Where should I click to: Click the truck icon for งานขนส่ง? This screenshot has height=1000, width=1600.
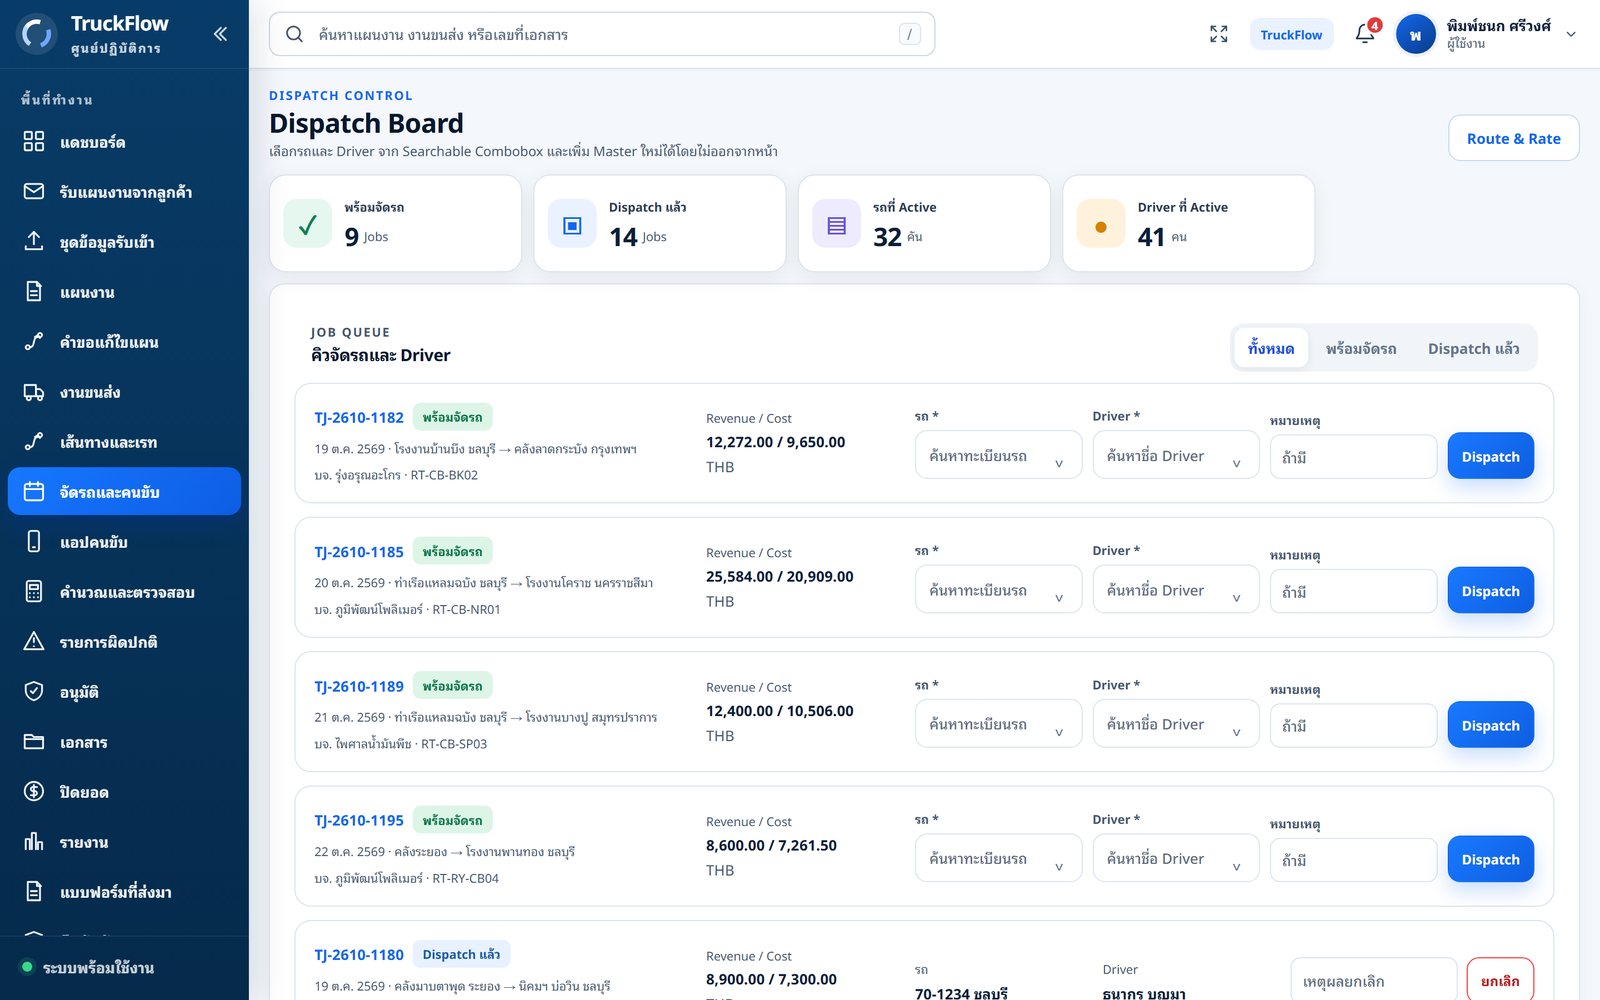[34, 392]
